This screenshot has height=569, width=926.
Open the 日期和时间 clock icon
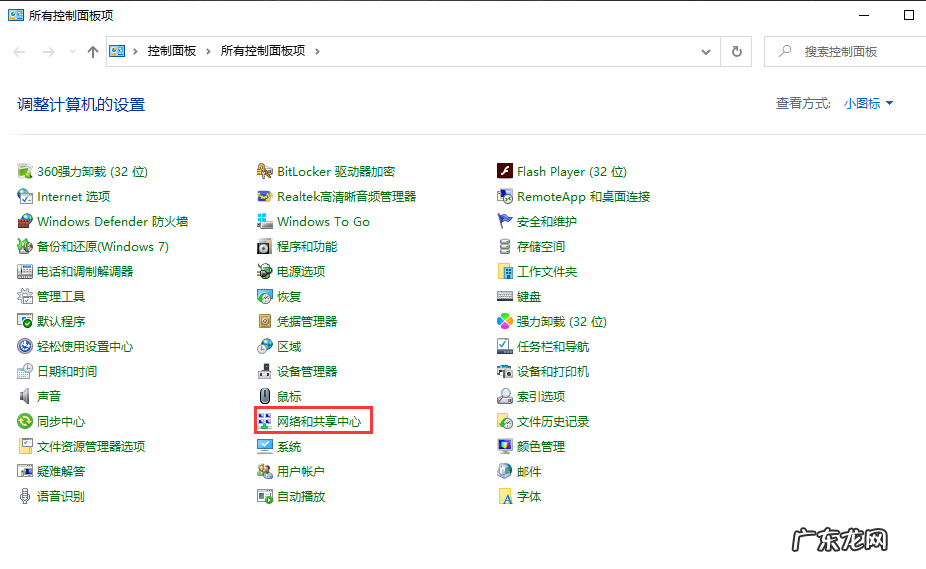tap(25, 371)
